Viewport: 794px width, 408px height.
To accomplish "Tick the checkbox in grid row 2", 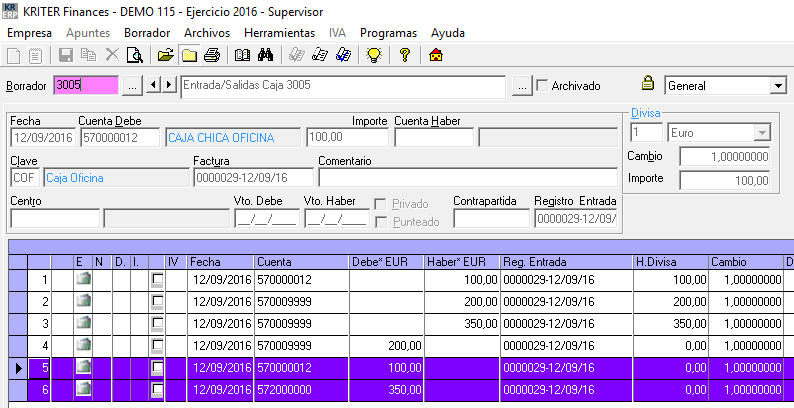I will 157,302.
